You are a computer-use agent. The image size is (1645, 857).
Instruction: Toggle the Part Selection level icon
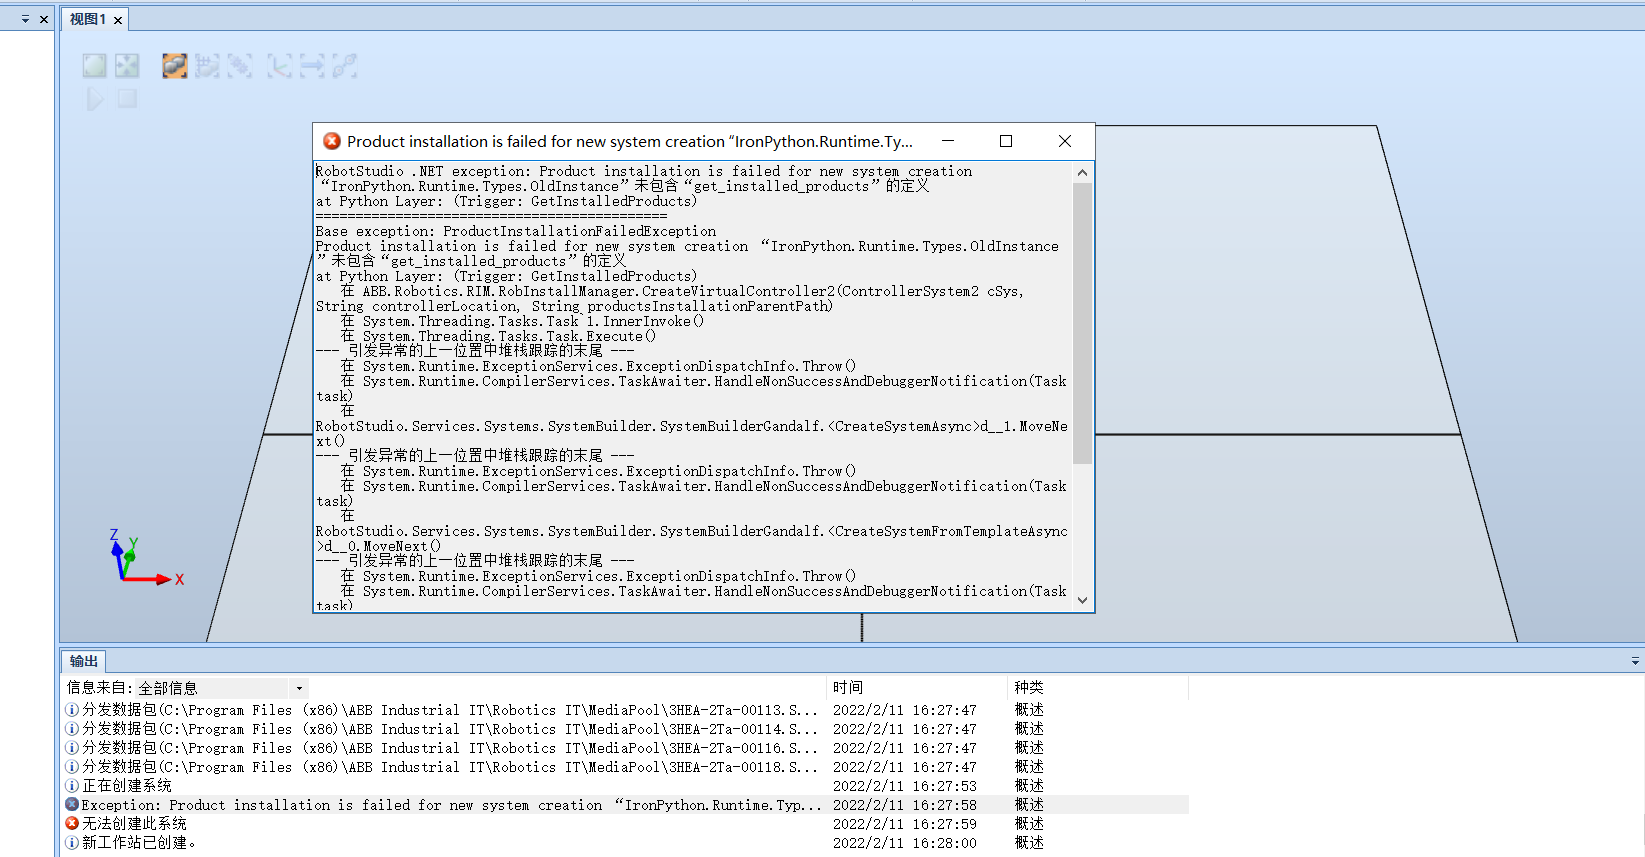click(175, 66)
